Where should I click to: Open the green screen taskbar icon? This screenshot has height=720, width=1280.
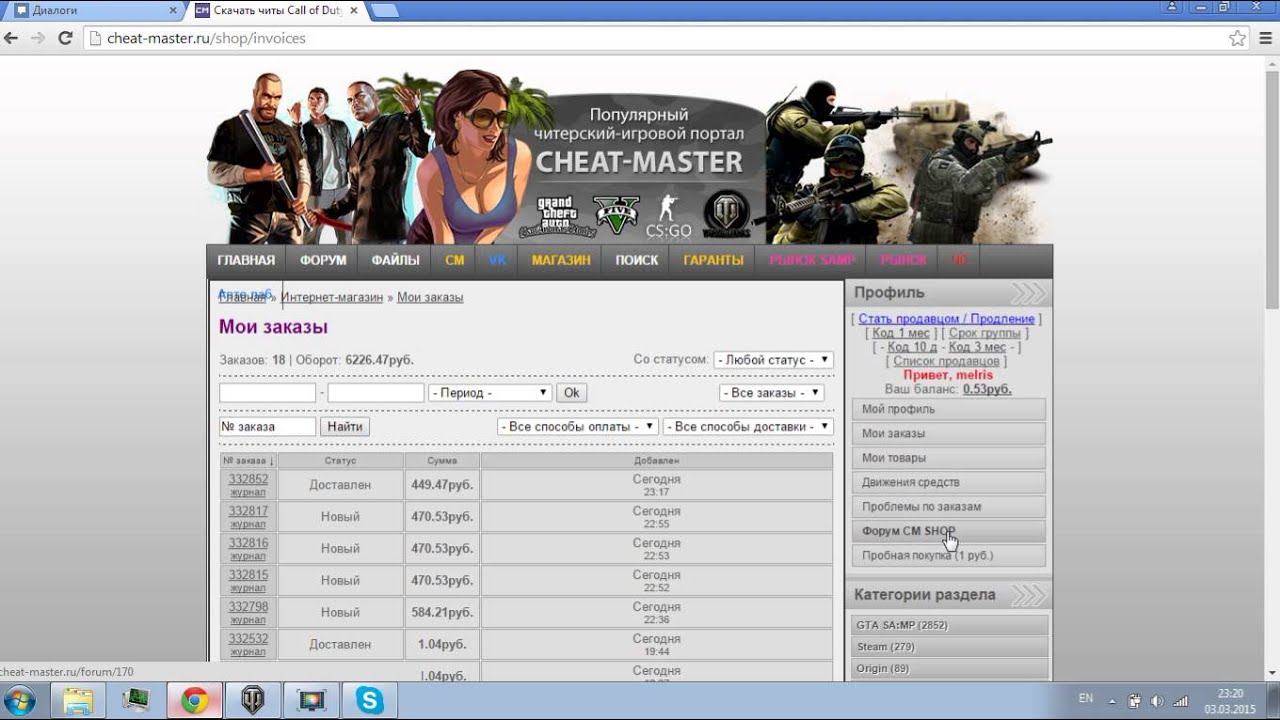[x=136, y=700]
